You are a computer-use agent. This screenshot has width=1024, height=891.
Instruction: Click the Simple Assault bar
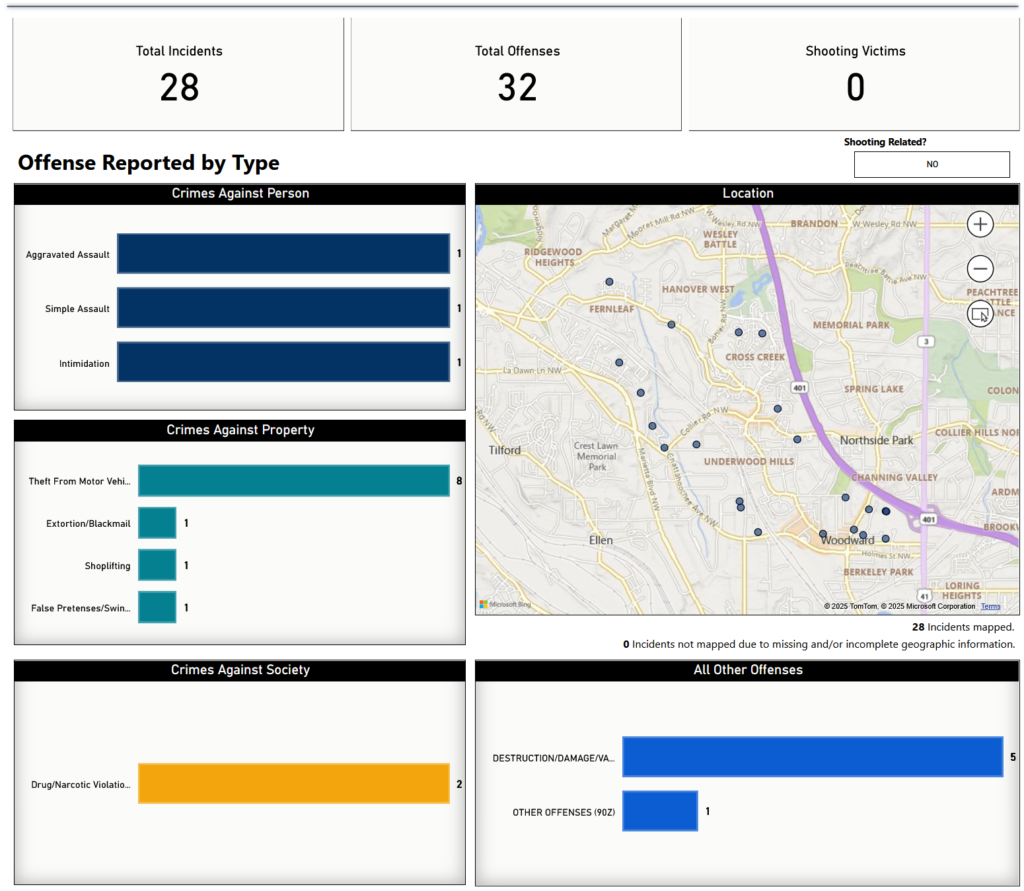pos(283,308)
